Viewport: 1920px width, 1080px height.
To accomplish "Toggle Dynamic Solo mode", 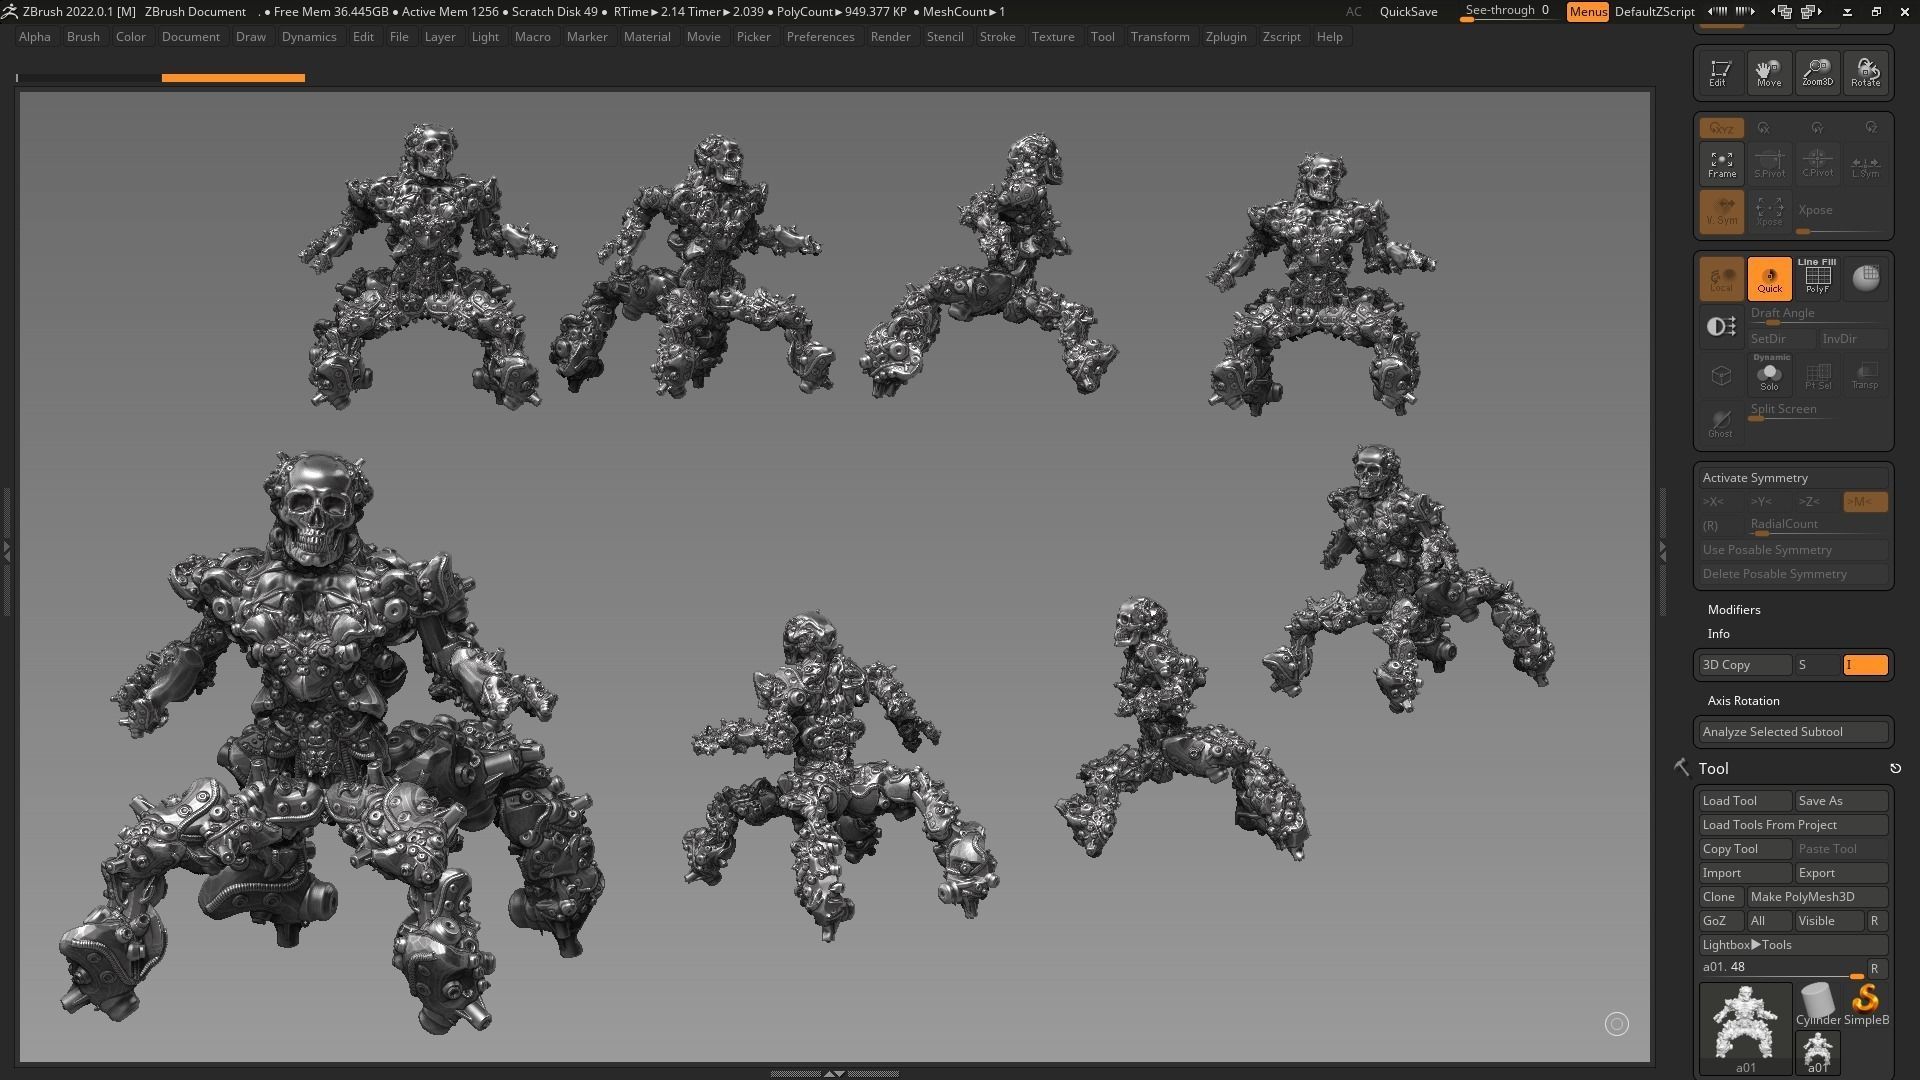I will [1769, 375].
